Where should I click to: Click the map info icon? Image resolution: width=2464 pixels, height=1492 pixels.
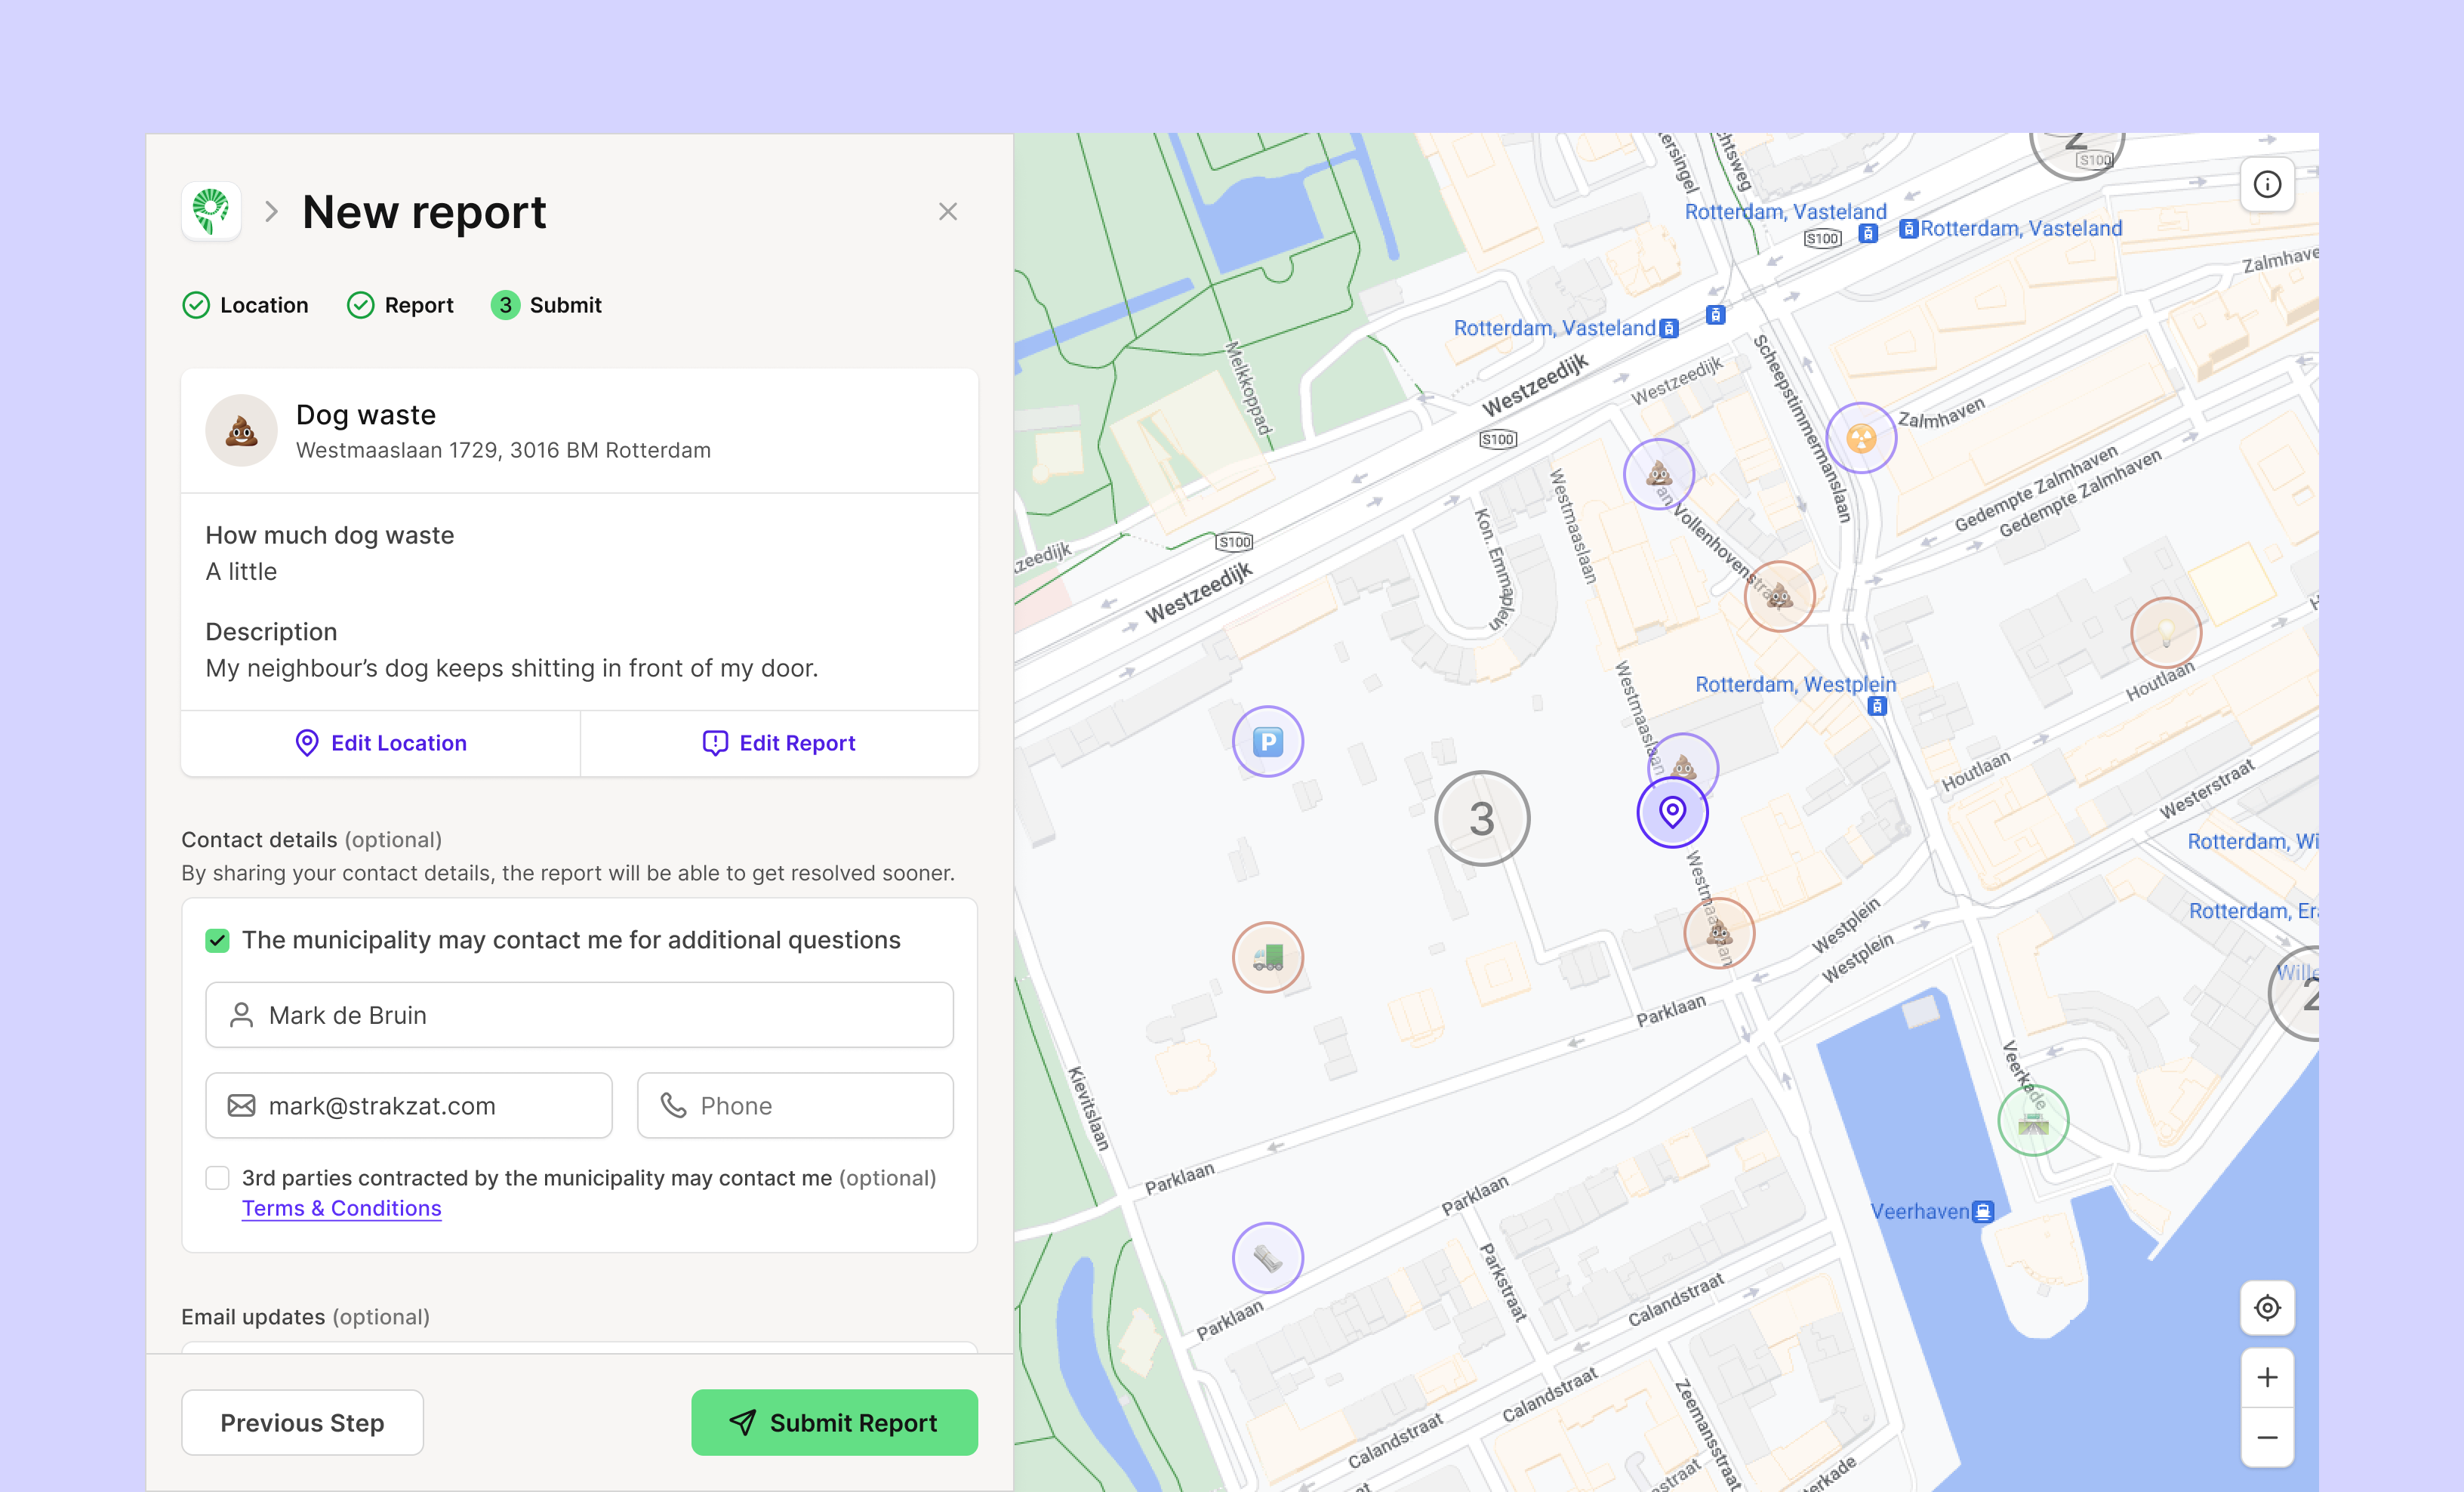pyautogui.click(x=2267, y=184)
